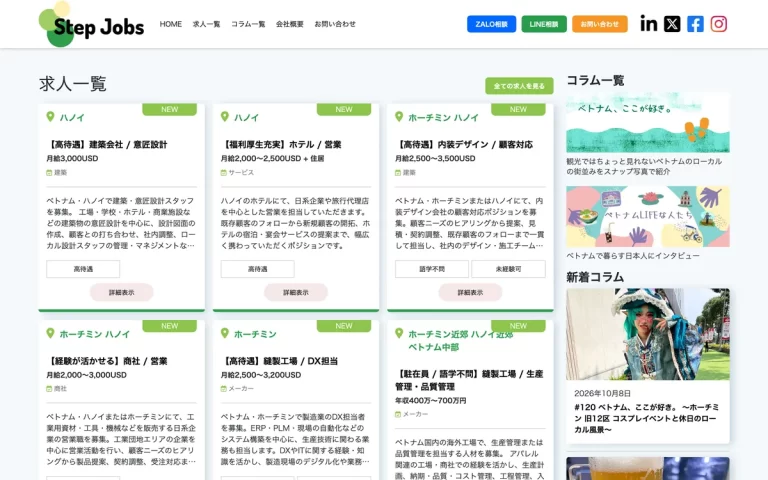The image size is (768, 480).
Task: Open job 【駐在員 / 語学不問】縫製工場 / 生産管理・品質管理
Action: point(469,380)
